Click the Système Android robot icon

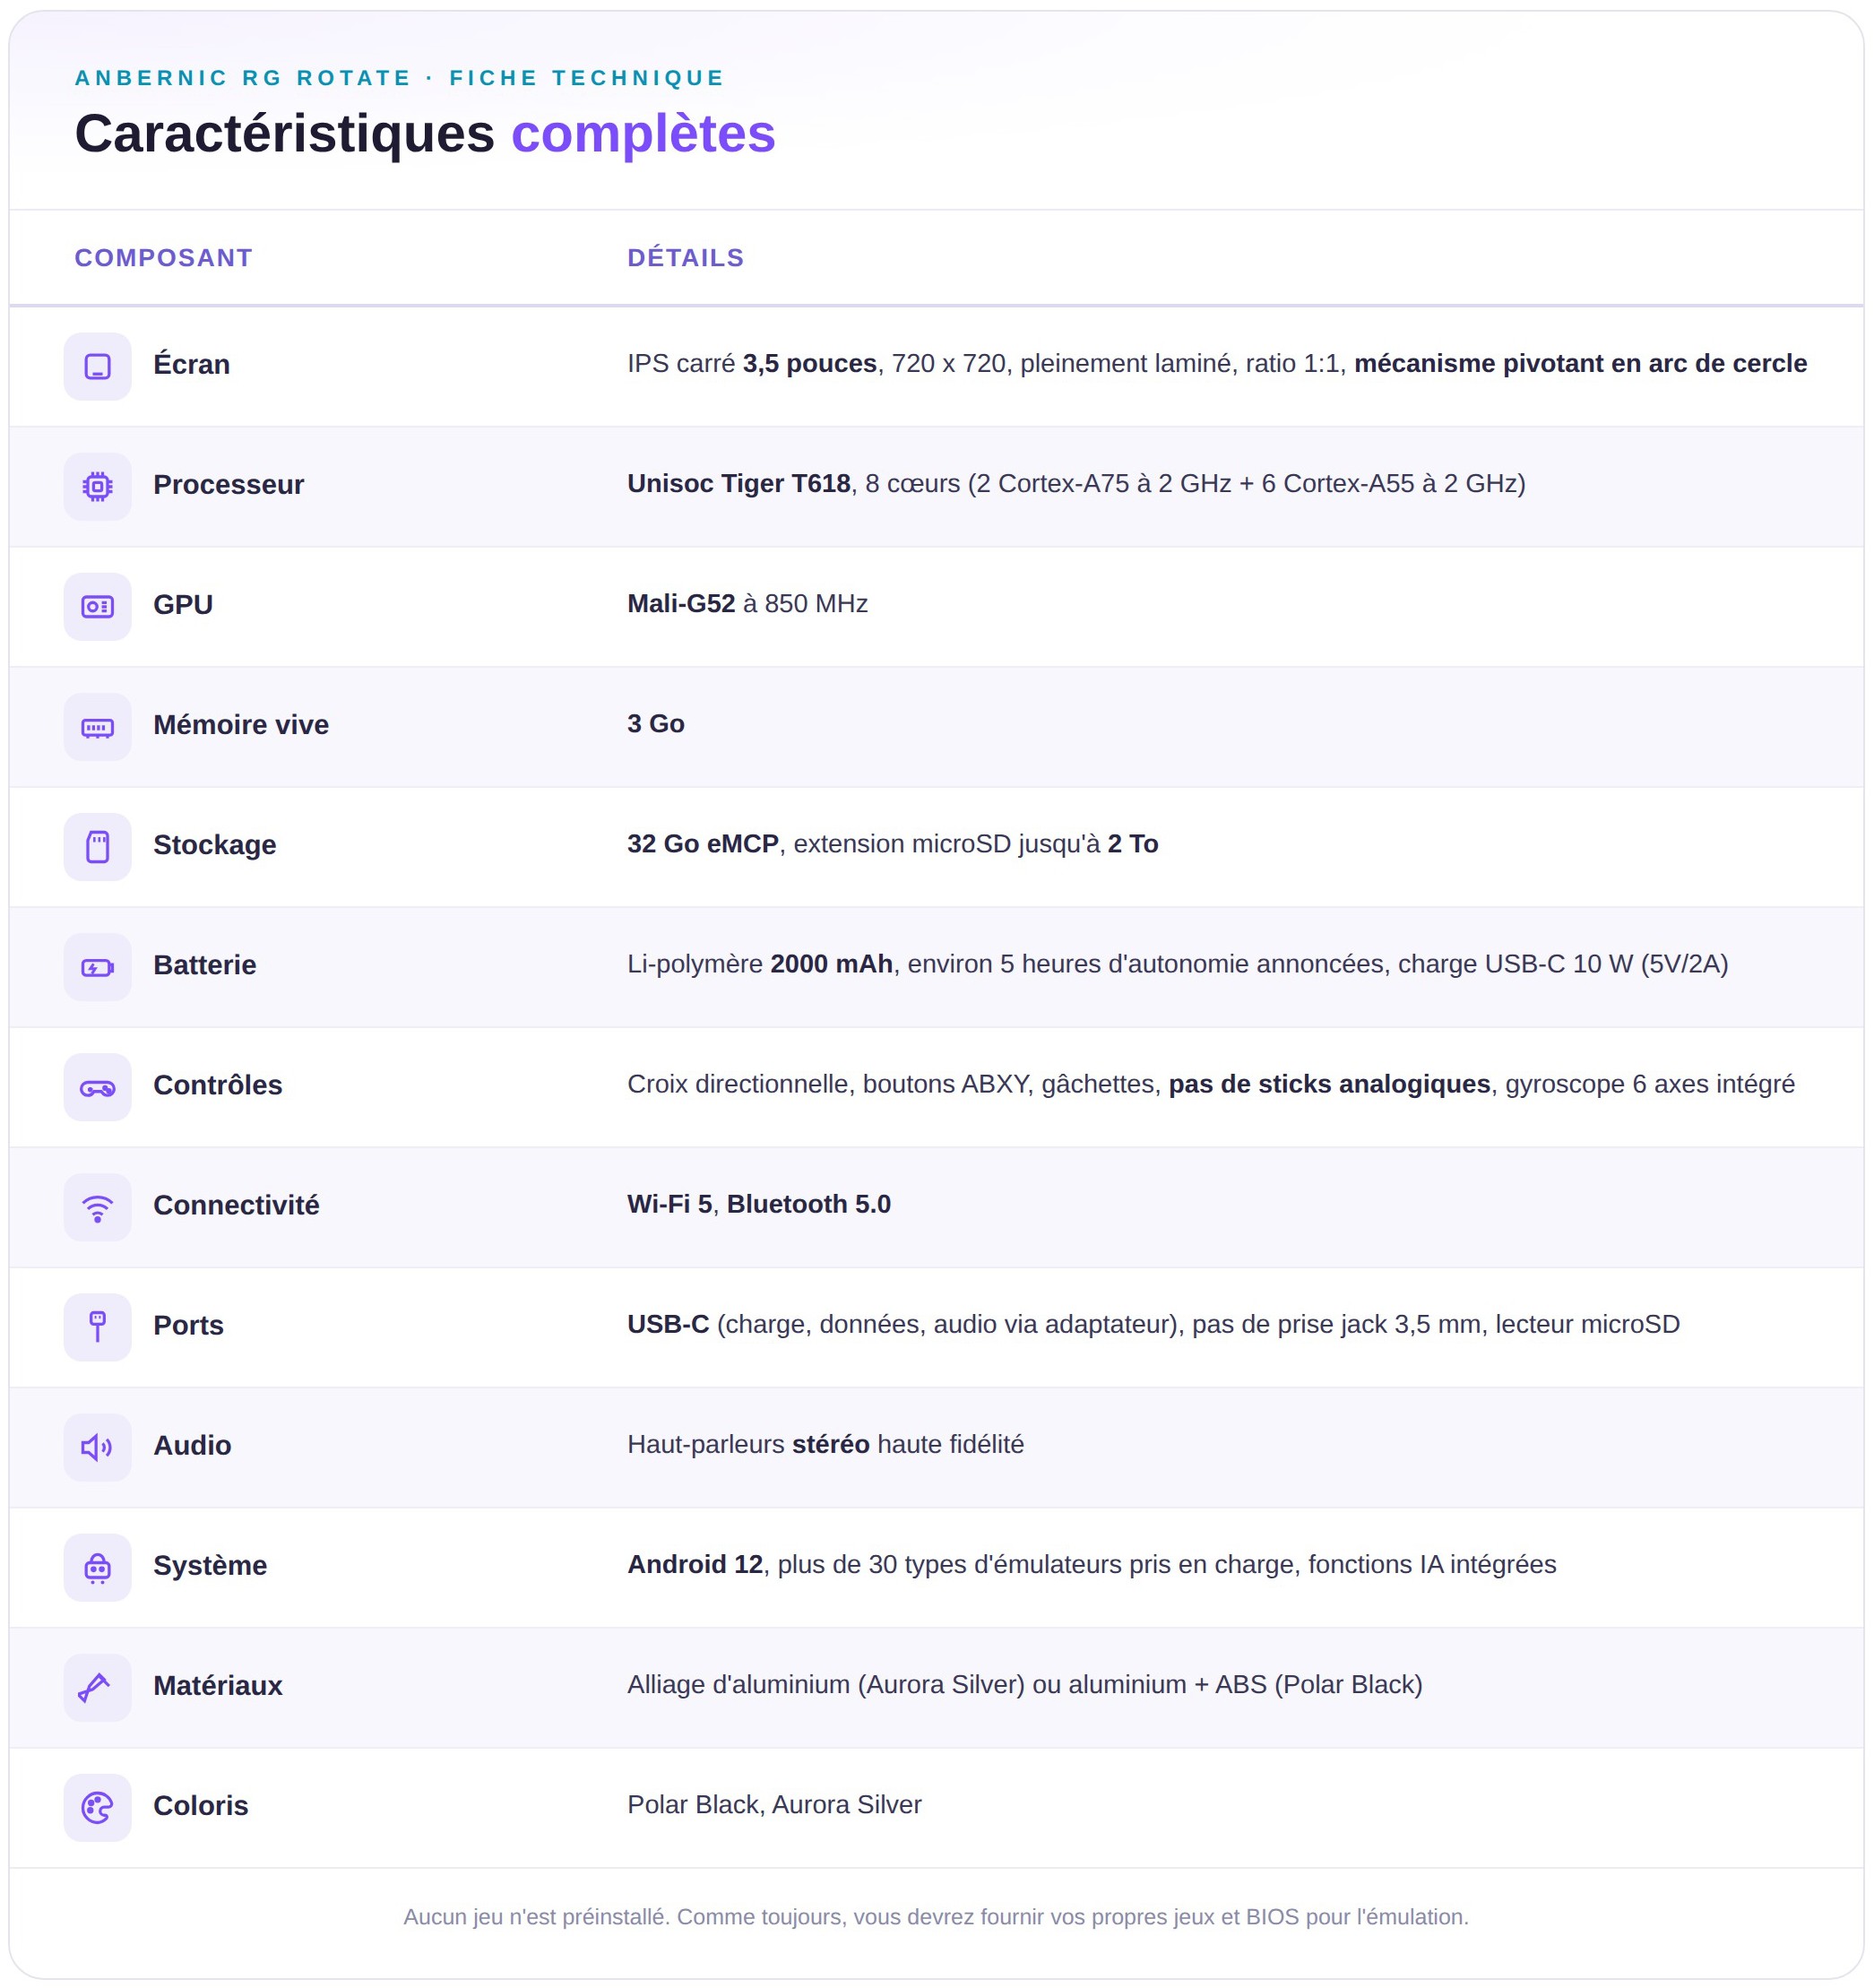pyautogui.click(x=97, y=1567)
